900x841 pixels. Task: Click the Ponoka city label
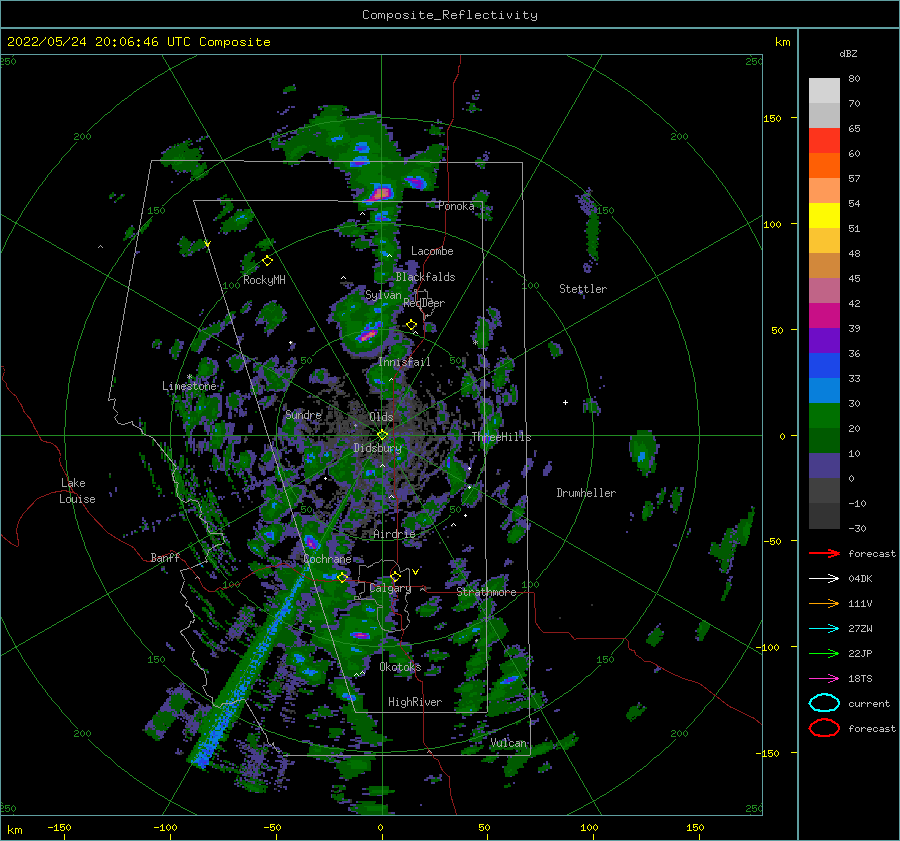tap(456, 206)
